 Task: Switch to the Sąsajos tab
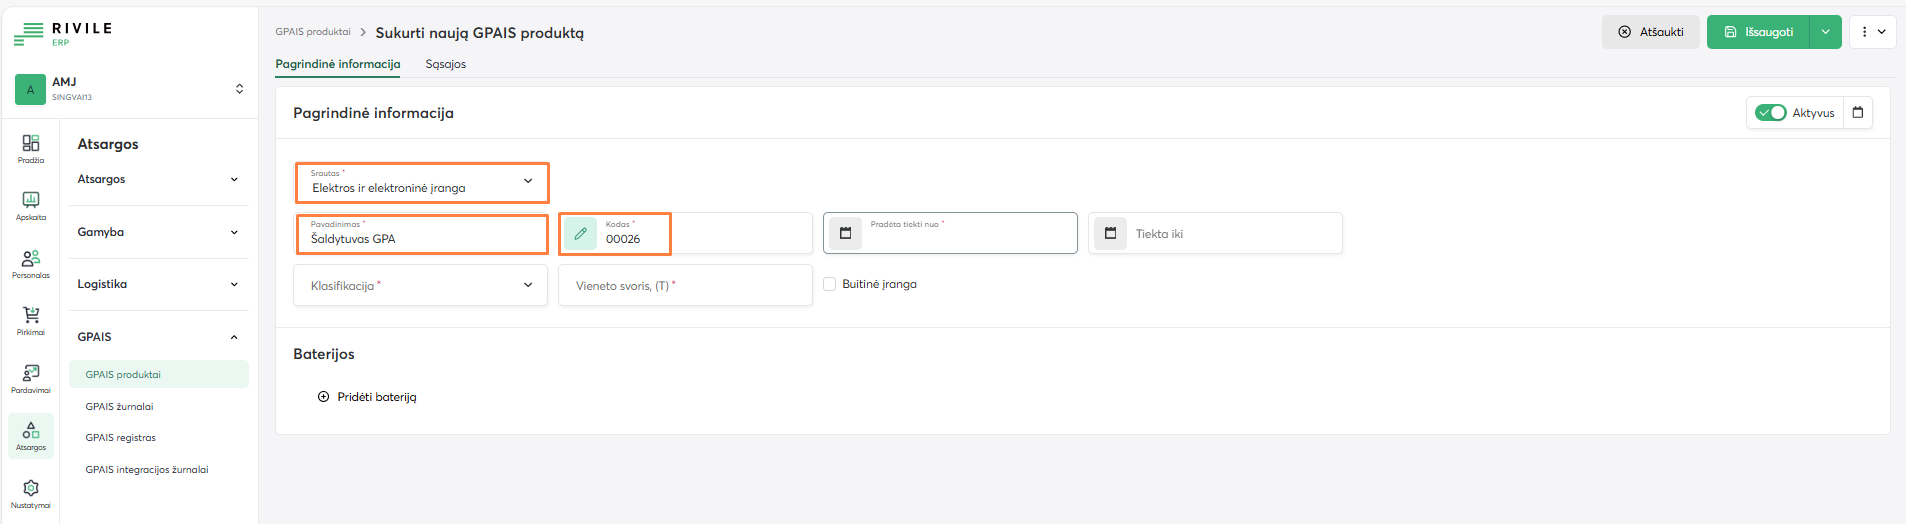click(445, 64)
